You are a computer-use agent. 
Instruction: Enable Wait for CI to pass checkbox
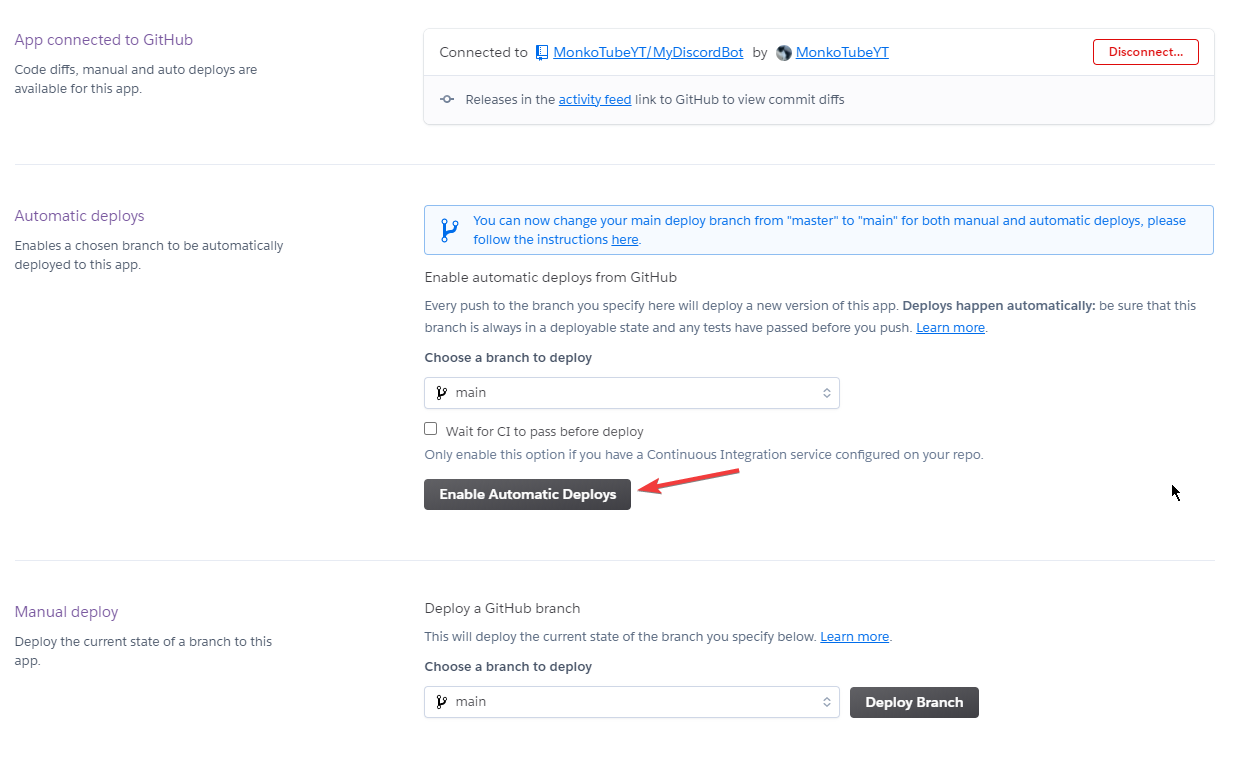click(431, 429)
